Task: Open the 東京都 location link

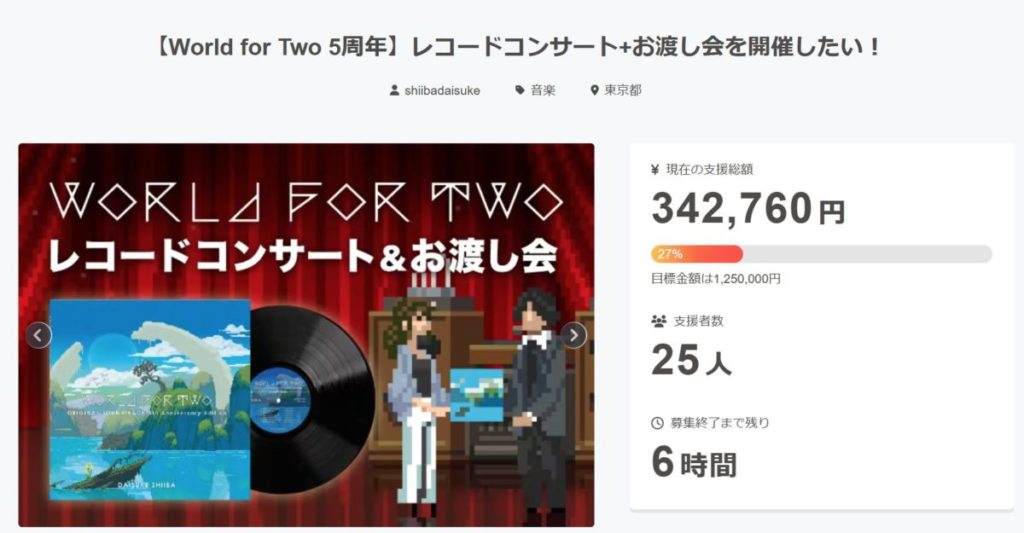Action: click(622, 91)
